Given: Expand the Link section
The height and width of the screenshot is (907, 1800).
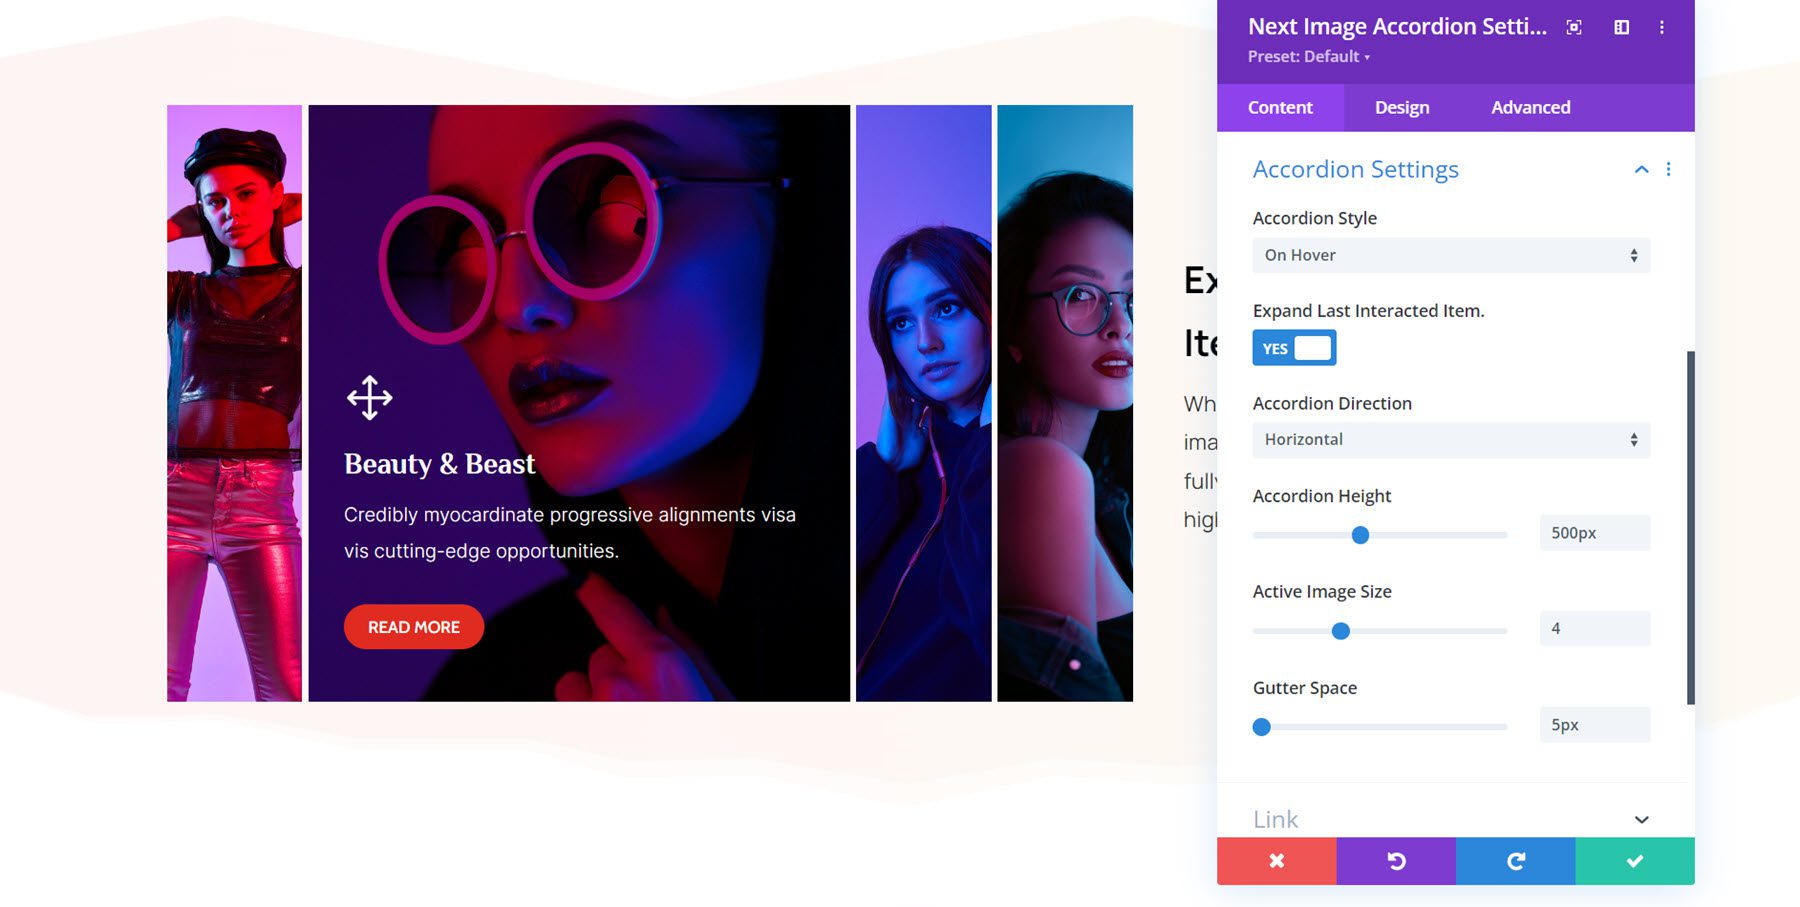Looking at the screenshot, I should point(1641,819).
